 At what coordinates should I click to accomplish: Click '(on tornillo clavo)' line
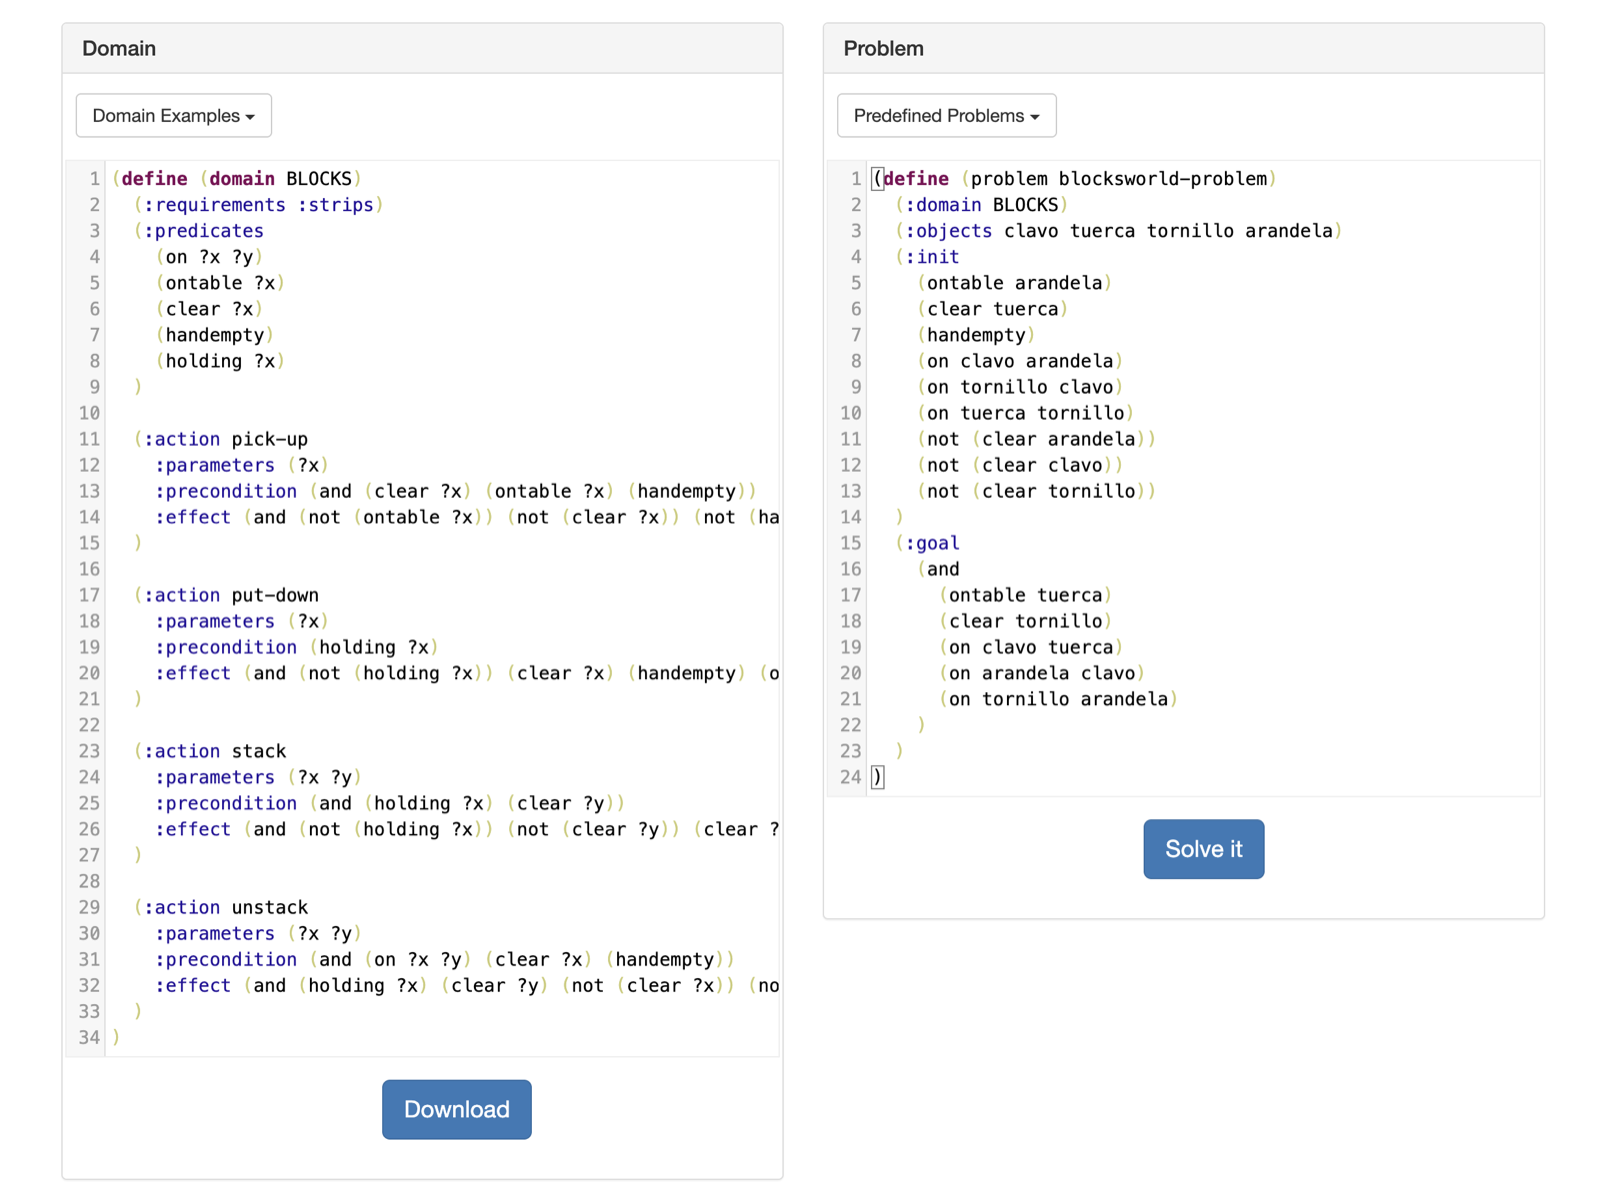1020,387
